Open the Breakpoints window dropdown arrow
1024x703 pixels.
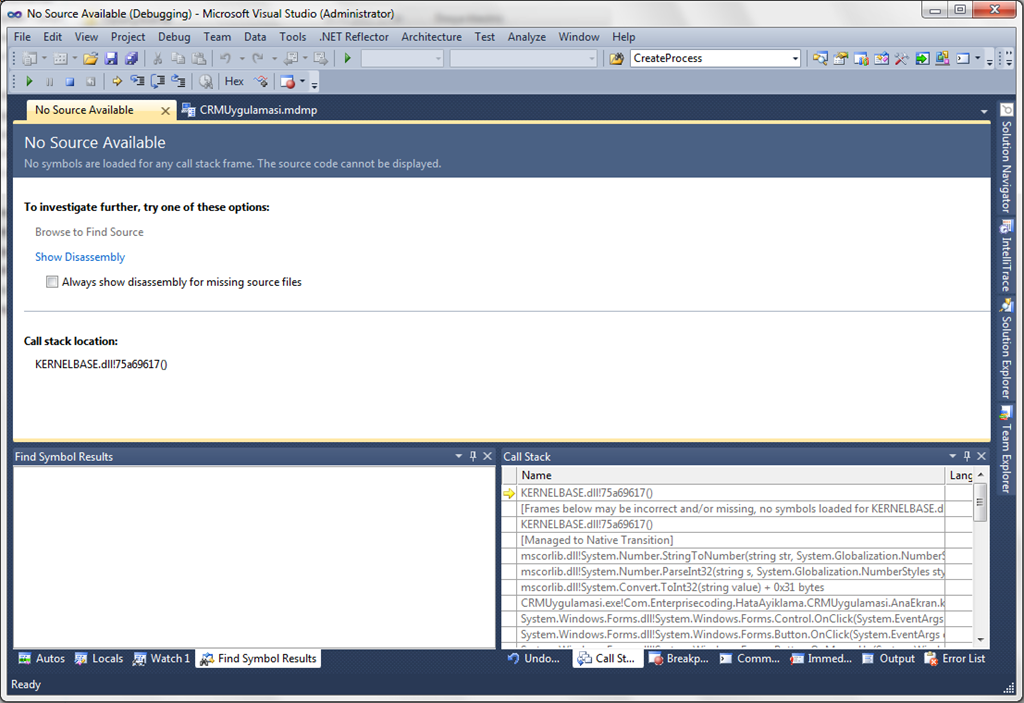[x=302, y=81]
